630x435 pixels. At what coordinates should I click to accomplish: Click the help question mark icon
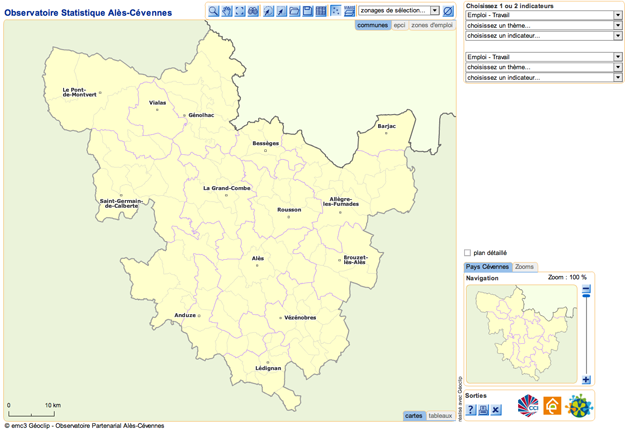[x=471, y=410]
